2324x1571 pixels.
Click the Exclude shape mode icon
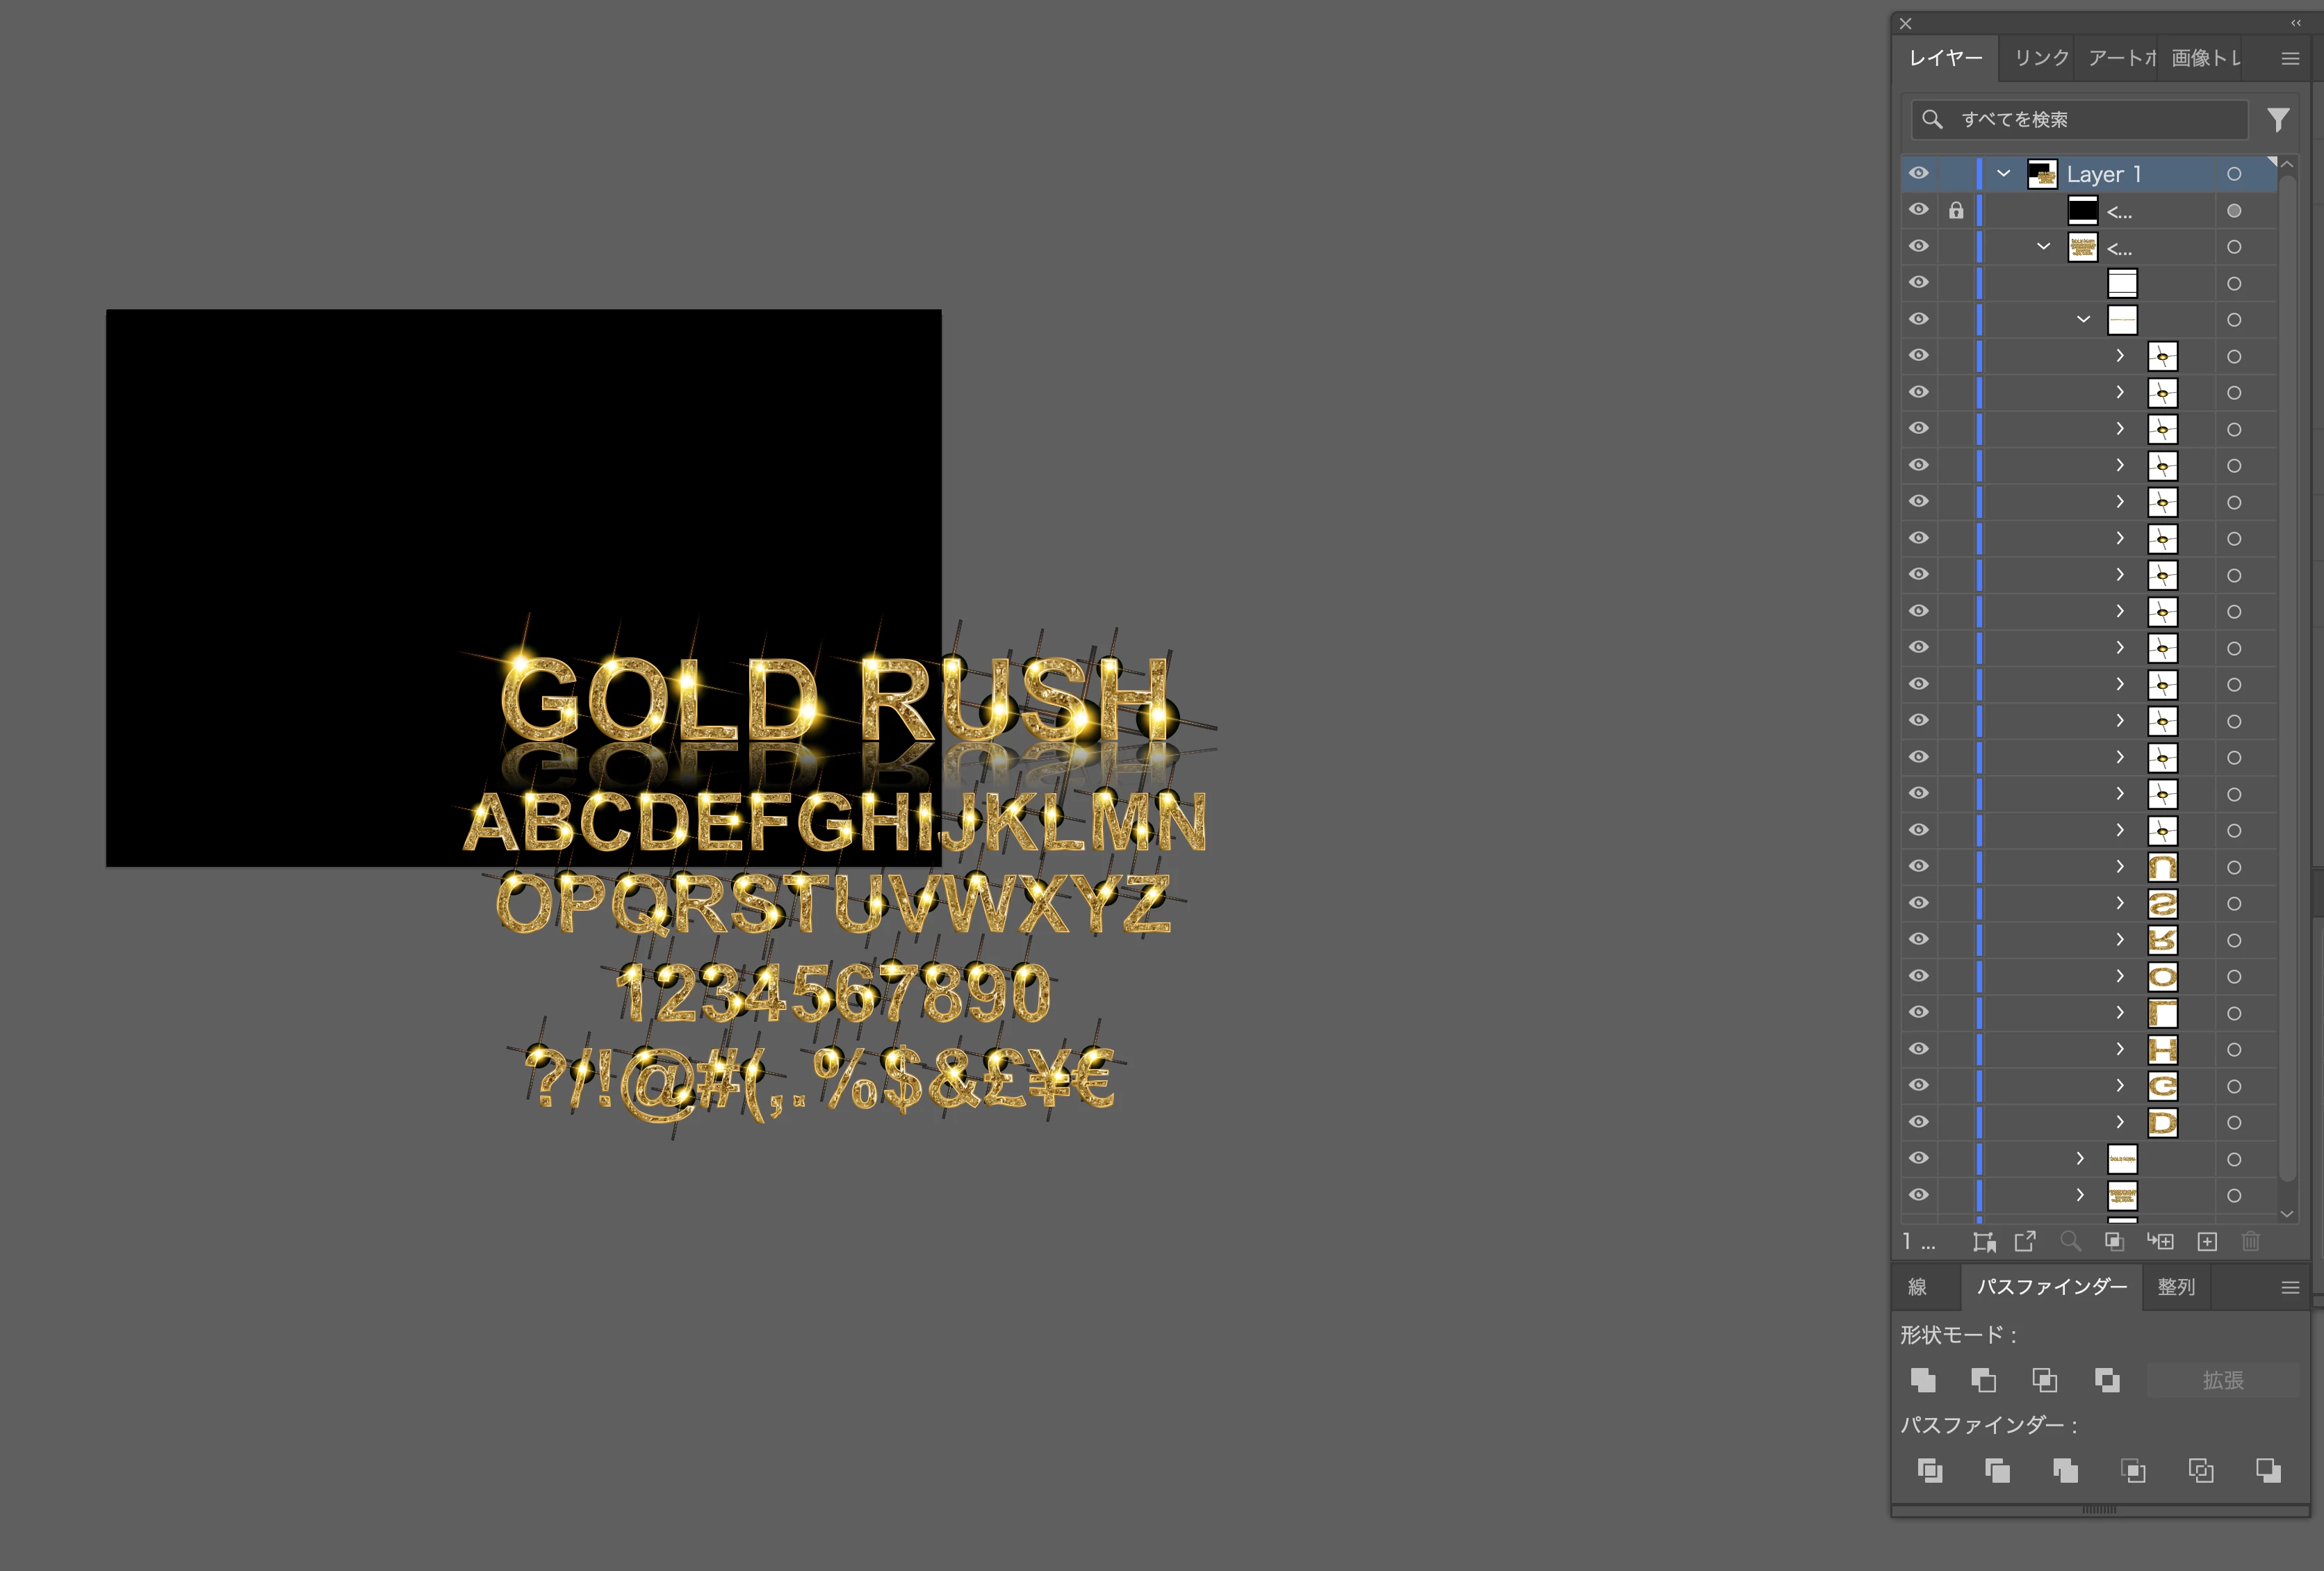[x=2107, y=1380]
